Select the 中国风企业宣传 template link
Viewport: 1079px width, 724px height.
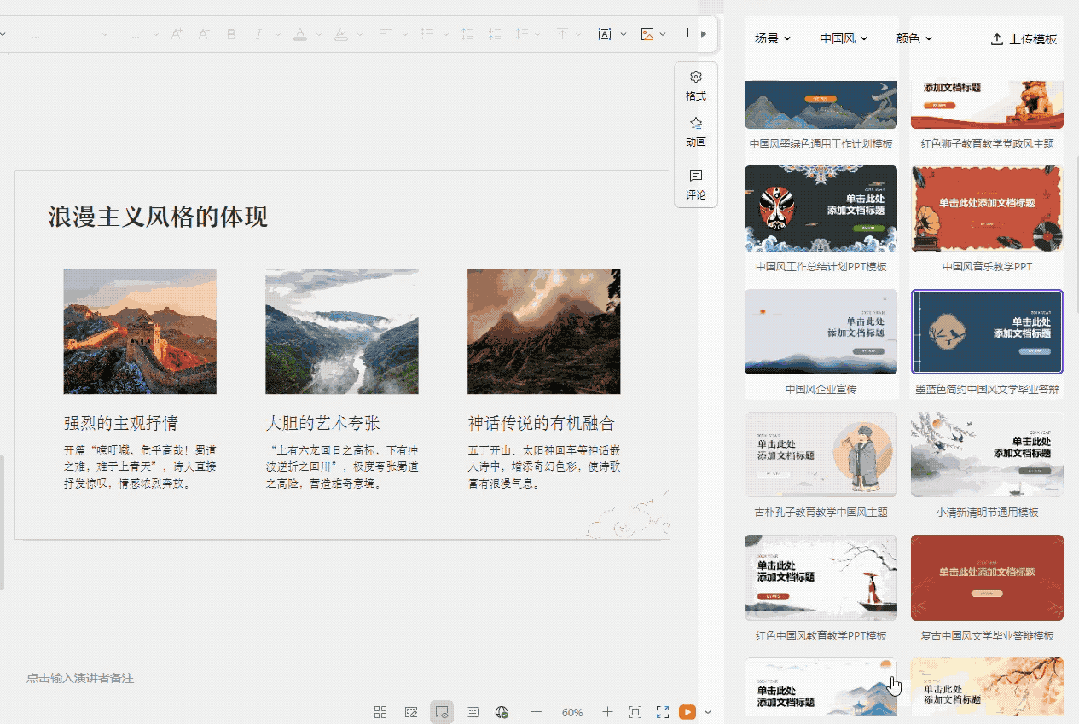click(x=820, y=388)
